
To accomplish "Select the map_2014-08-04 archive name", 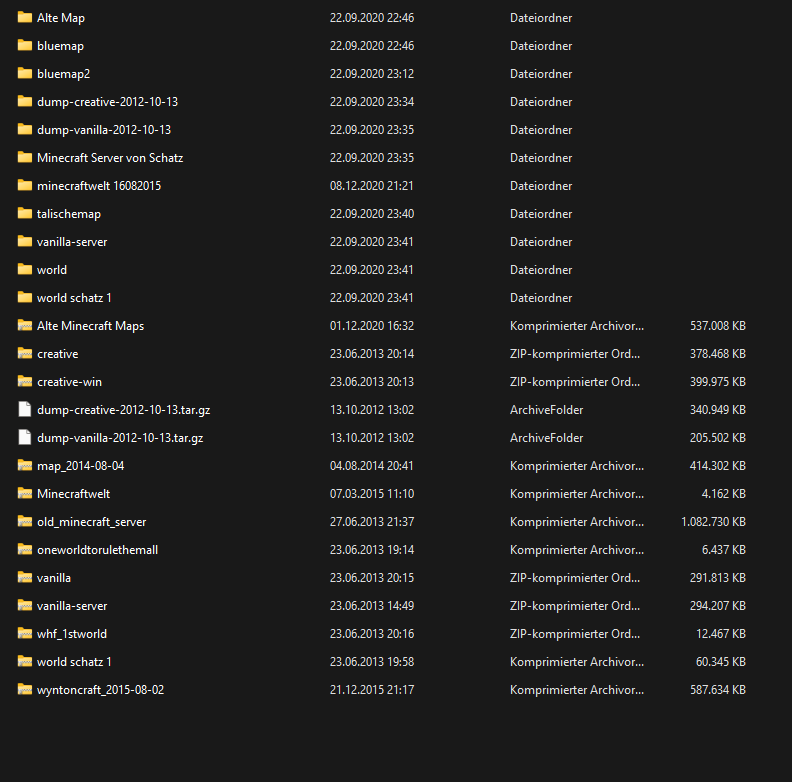I will click(x=80, y=466).
